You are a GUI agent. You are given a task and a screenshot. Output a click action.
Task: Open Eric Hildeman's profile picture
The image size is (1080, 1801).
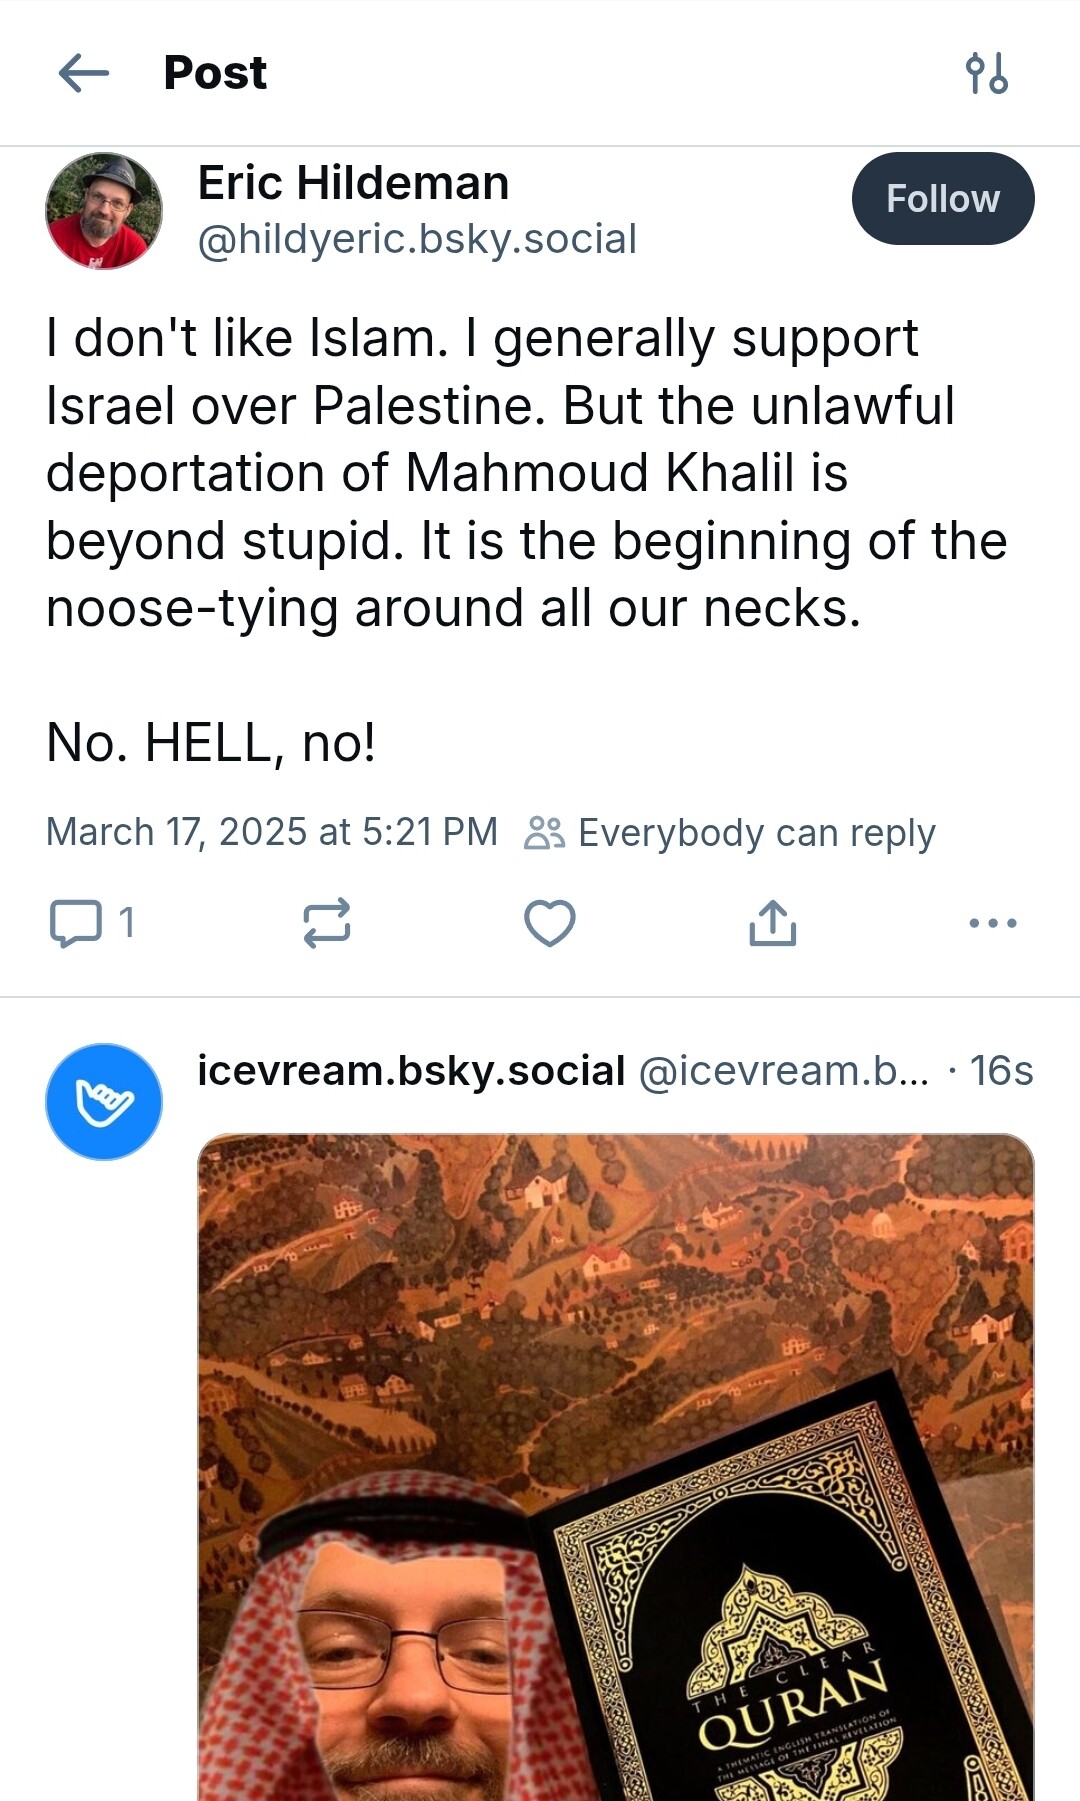point(104,211)
